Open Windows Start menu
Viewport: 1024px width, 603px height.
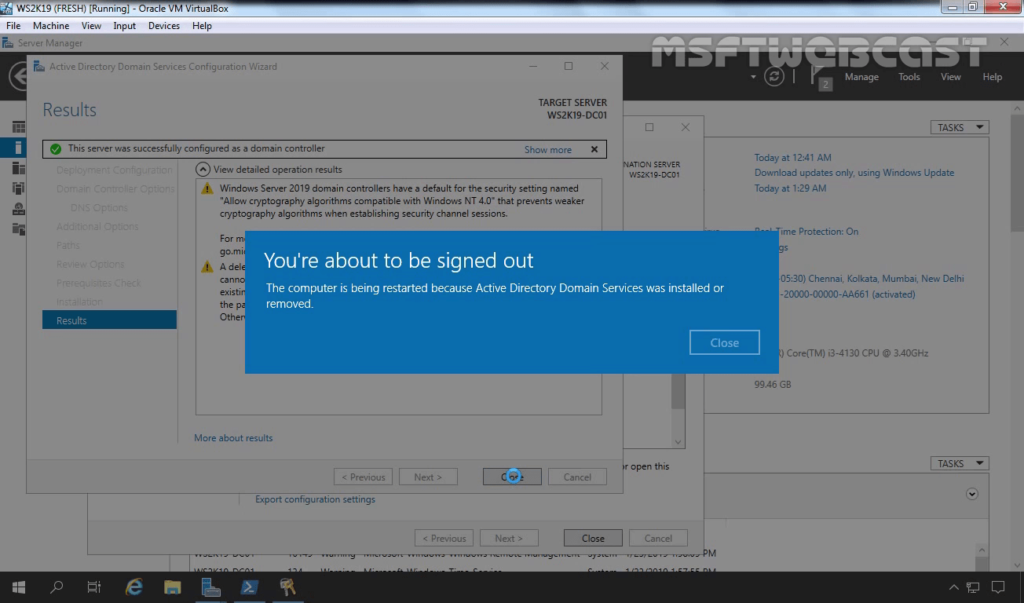(x=18, y=587)
